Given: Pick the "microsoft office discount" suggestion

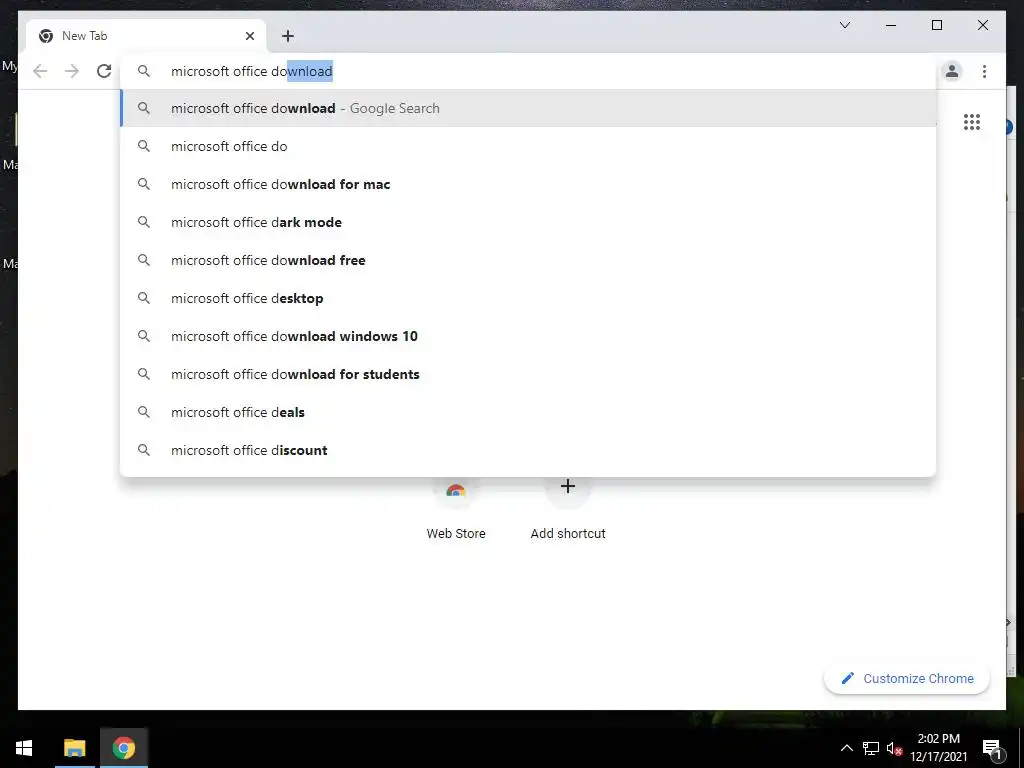Looking at the screenshot, I should point(528,450).
